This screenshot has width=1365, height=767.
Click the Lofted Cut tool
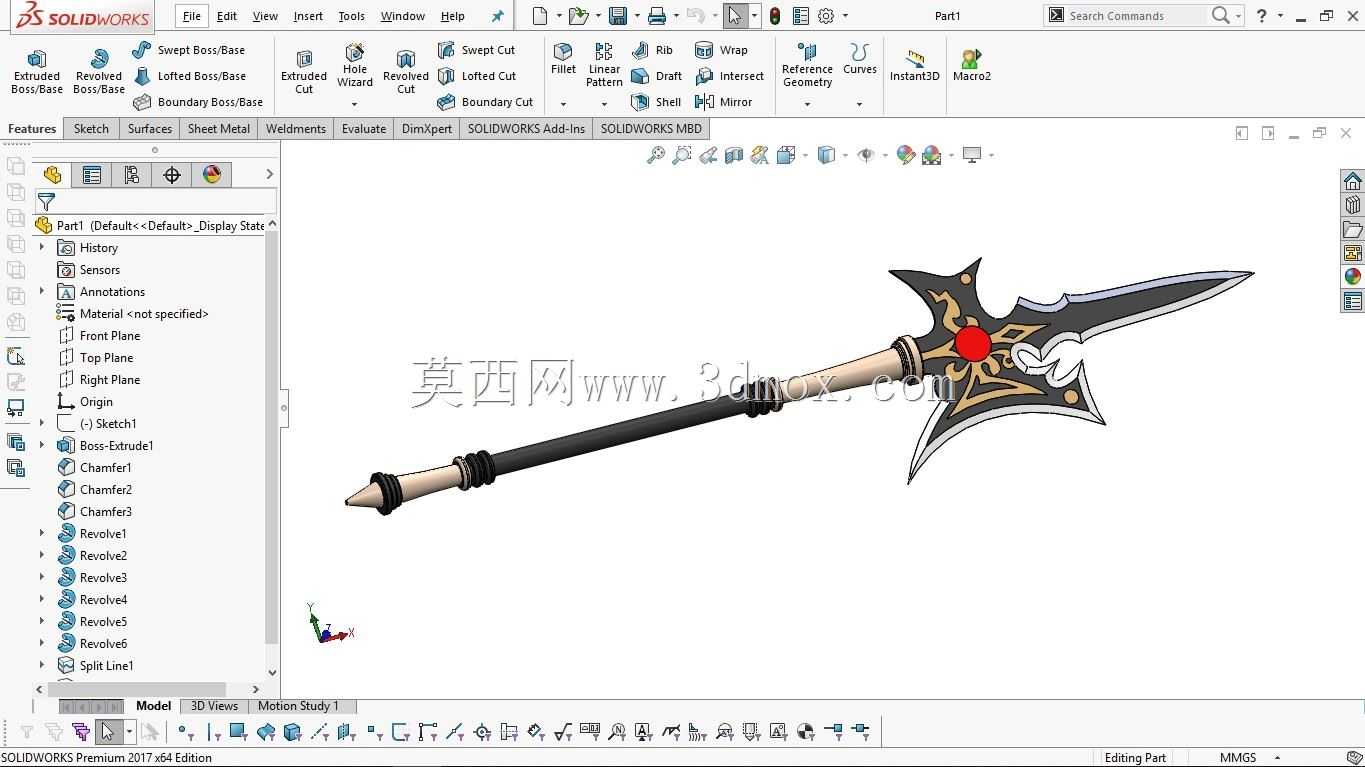click(x=477, y=76)
